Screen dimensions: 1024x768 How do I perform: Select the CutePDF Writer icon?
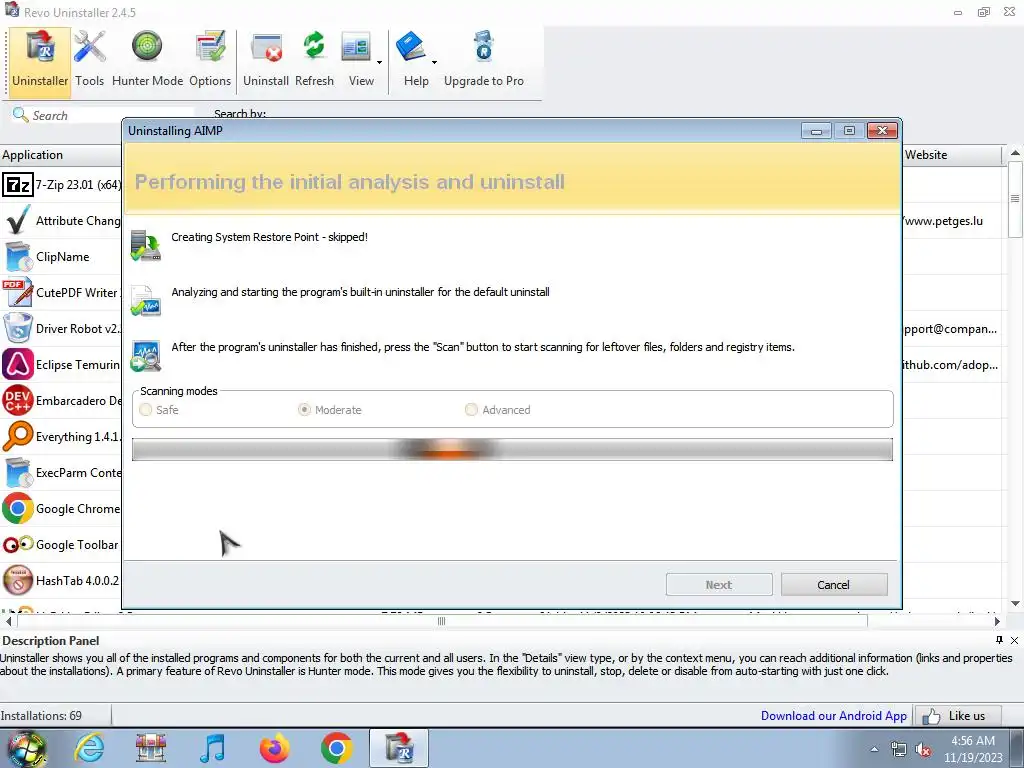pos(18,293)
